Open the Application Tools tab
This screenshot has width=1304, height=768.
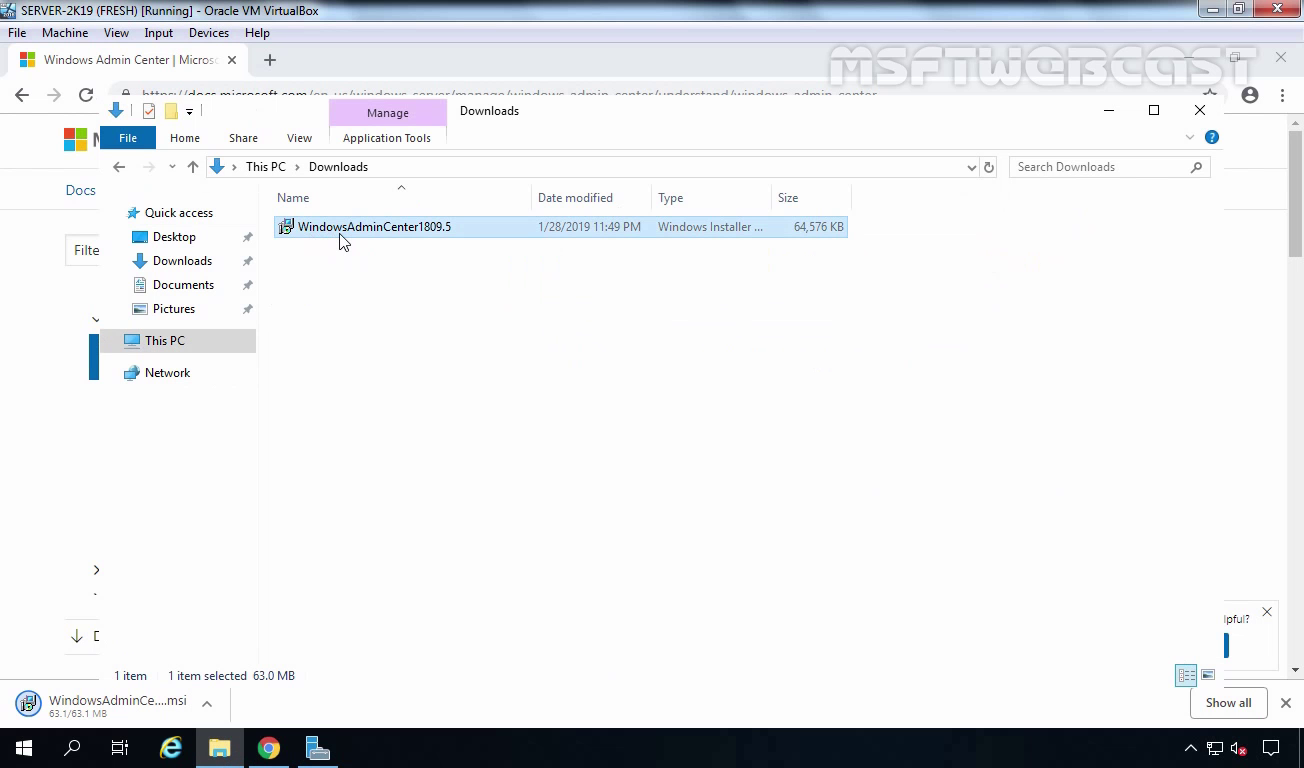[387, 138]
